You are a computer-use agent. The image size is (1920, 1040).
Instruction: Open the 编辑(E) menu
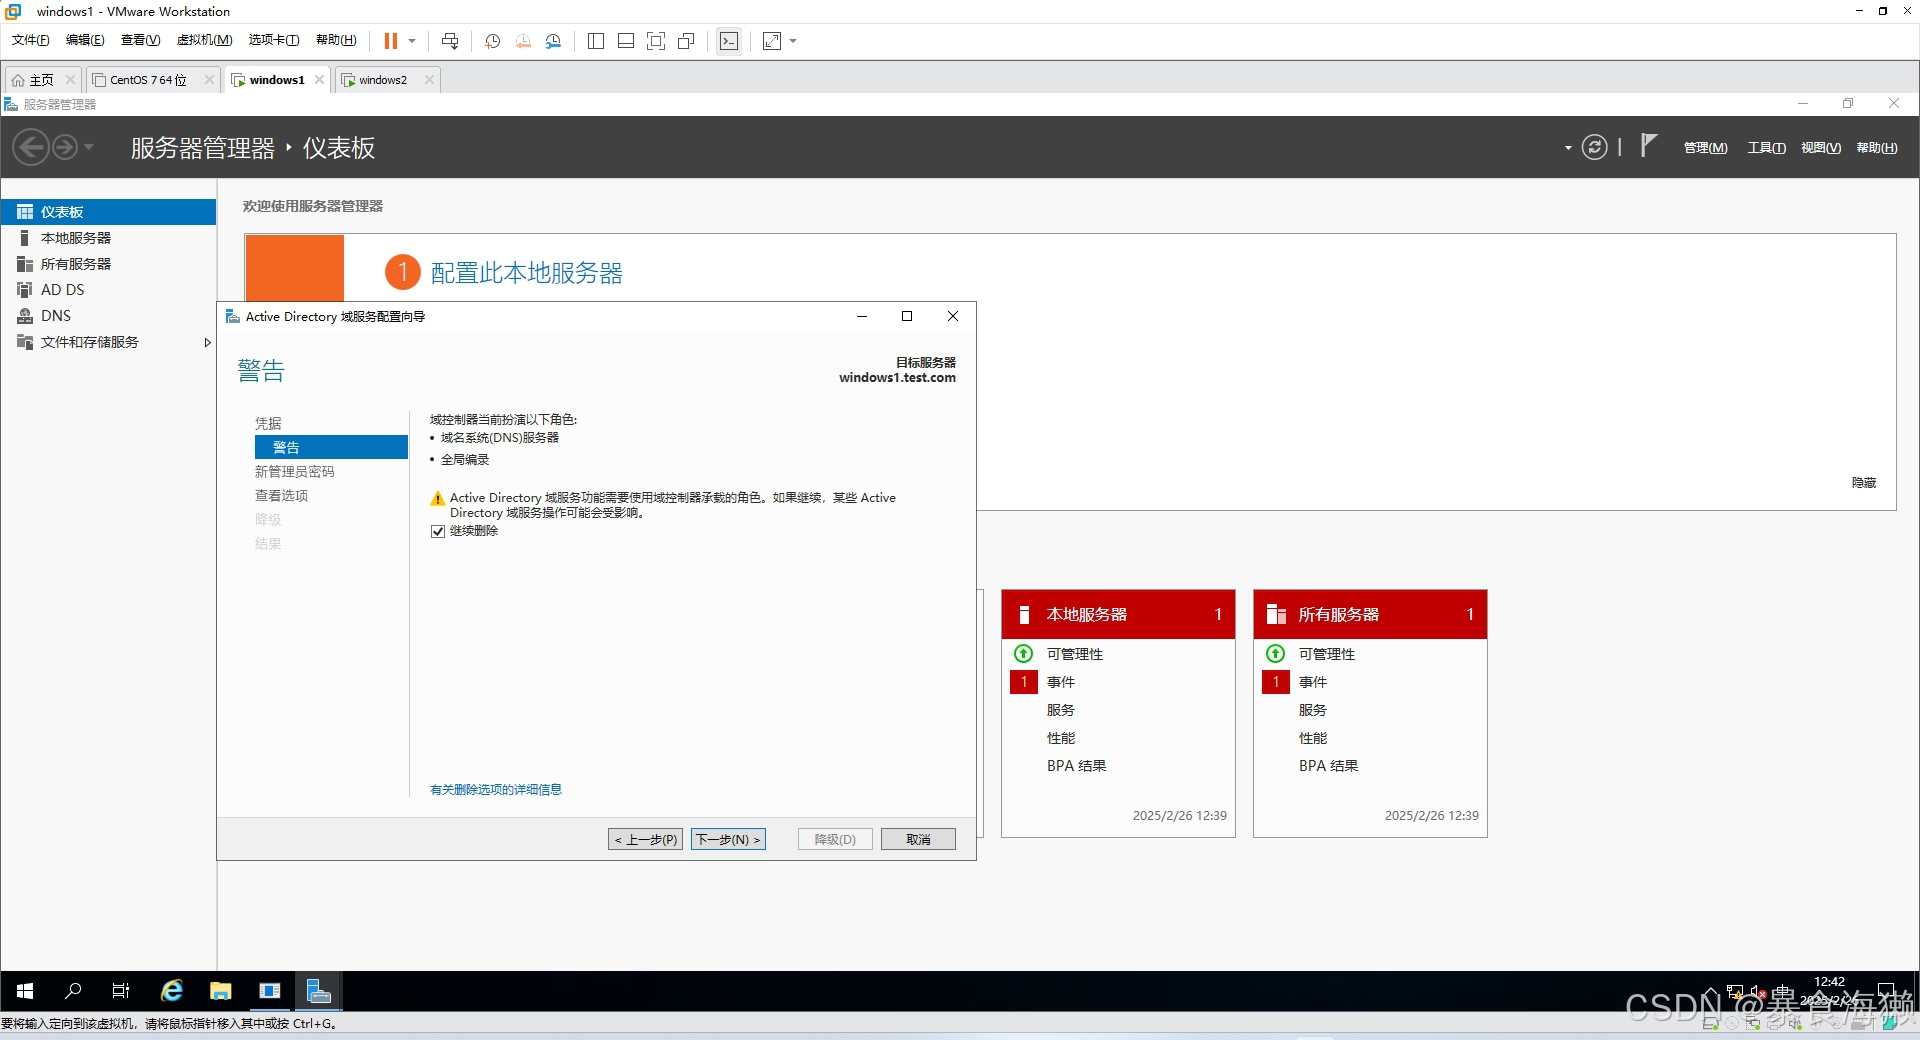[x=85, y=40]
